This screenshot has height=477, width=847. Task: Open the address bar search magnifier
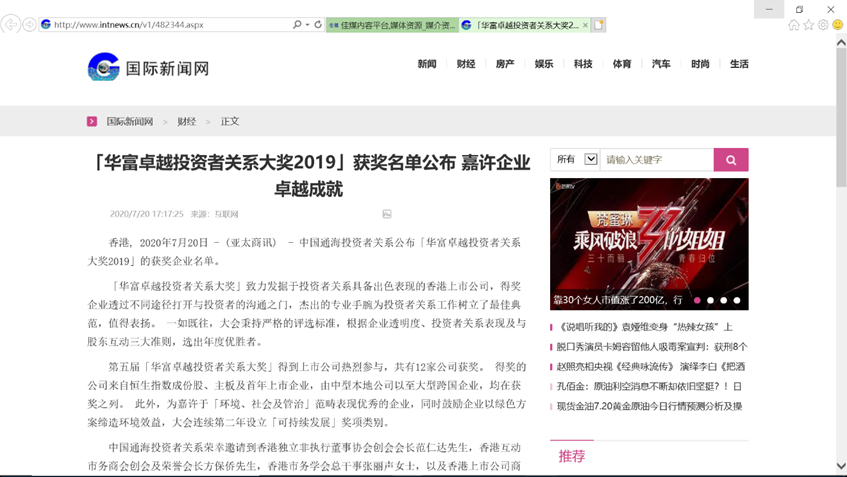(x=297, y=25)
